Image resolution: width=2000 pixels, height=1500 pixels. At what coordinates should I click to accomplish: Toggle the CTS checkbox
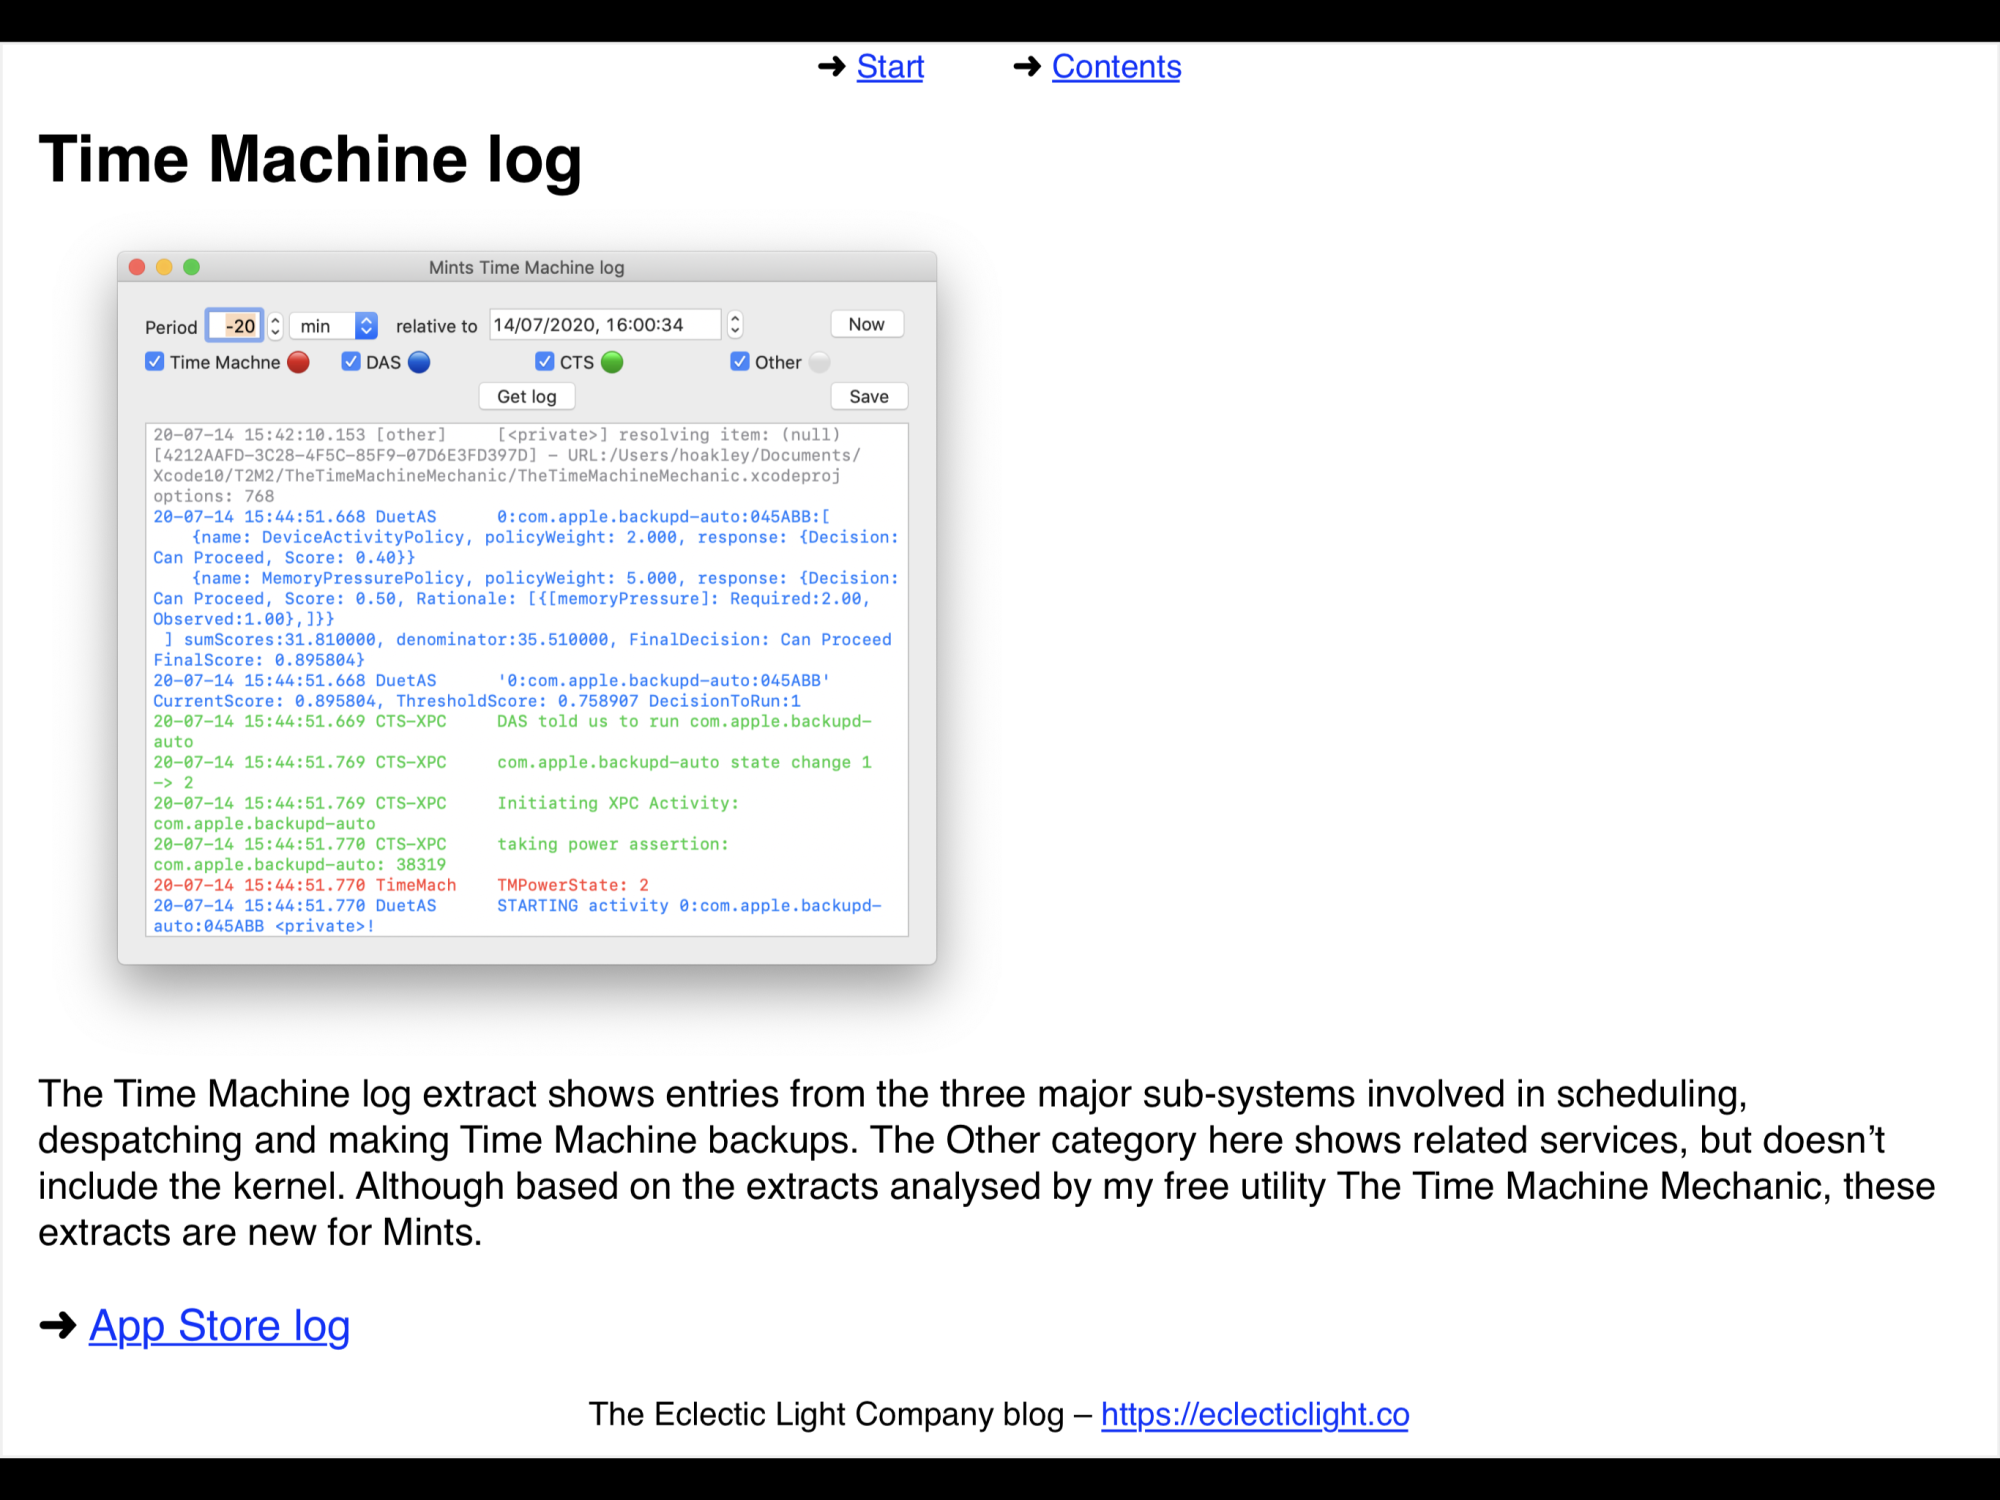545,362
